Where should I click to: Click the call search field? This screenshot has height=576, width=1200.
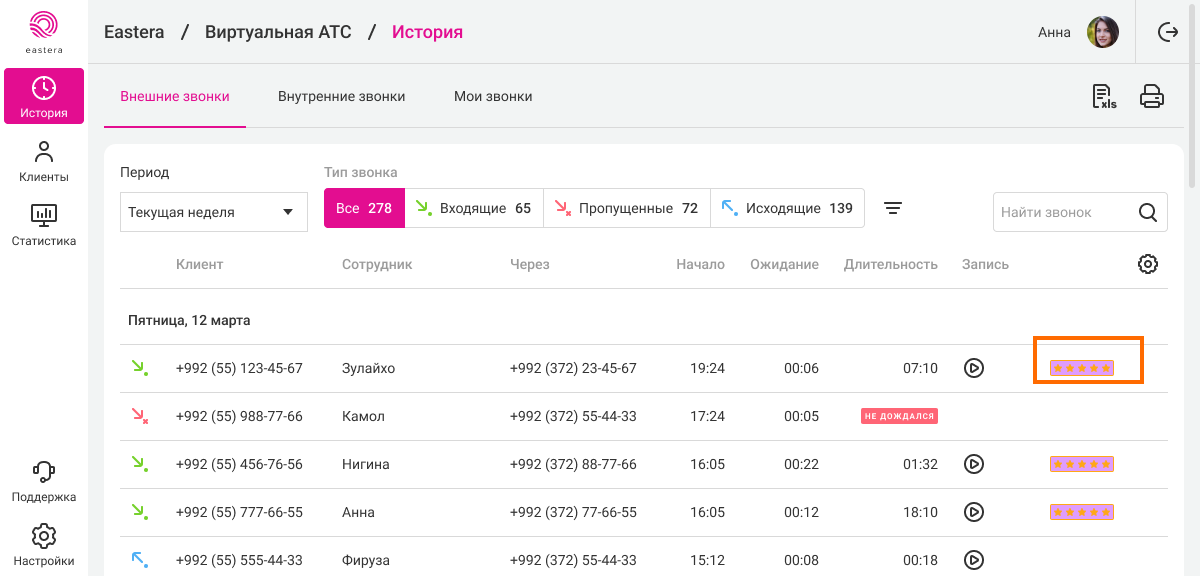(1065, 212)
